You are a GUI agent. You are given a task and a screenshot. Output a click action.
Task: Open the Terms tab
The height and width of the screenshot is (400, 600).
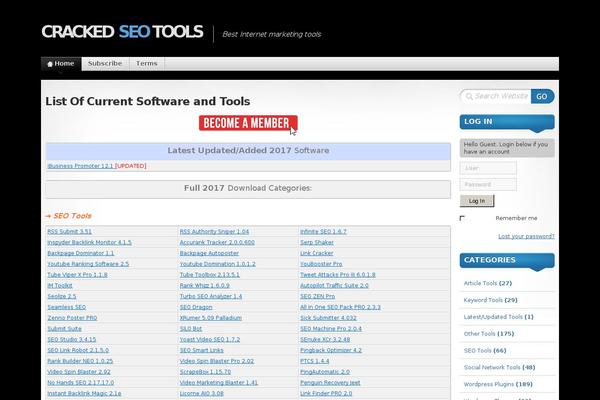[147, 64]
